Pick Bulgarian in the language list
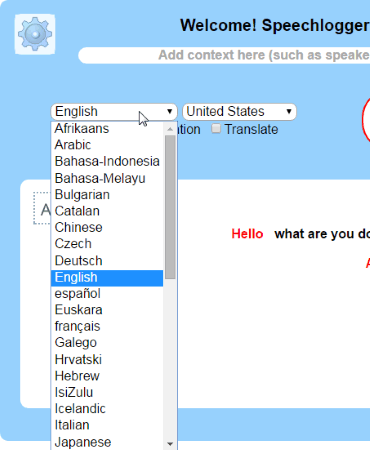The image size is (370, 450). (107, 194)
